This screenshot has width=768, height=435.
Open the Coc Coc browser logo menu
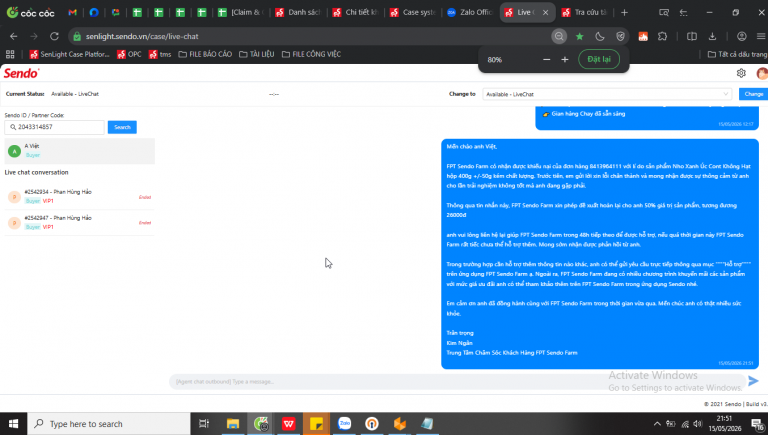[x=30, y=12]
